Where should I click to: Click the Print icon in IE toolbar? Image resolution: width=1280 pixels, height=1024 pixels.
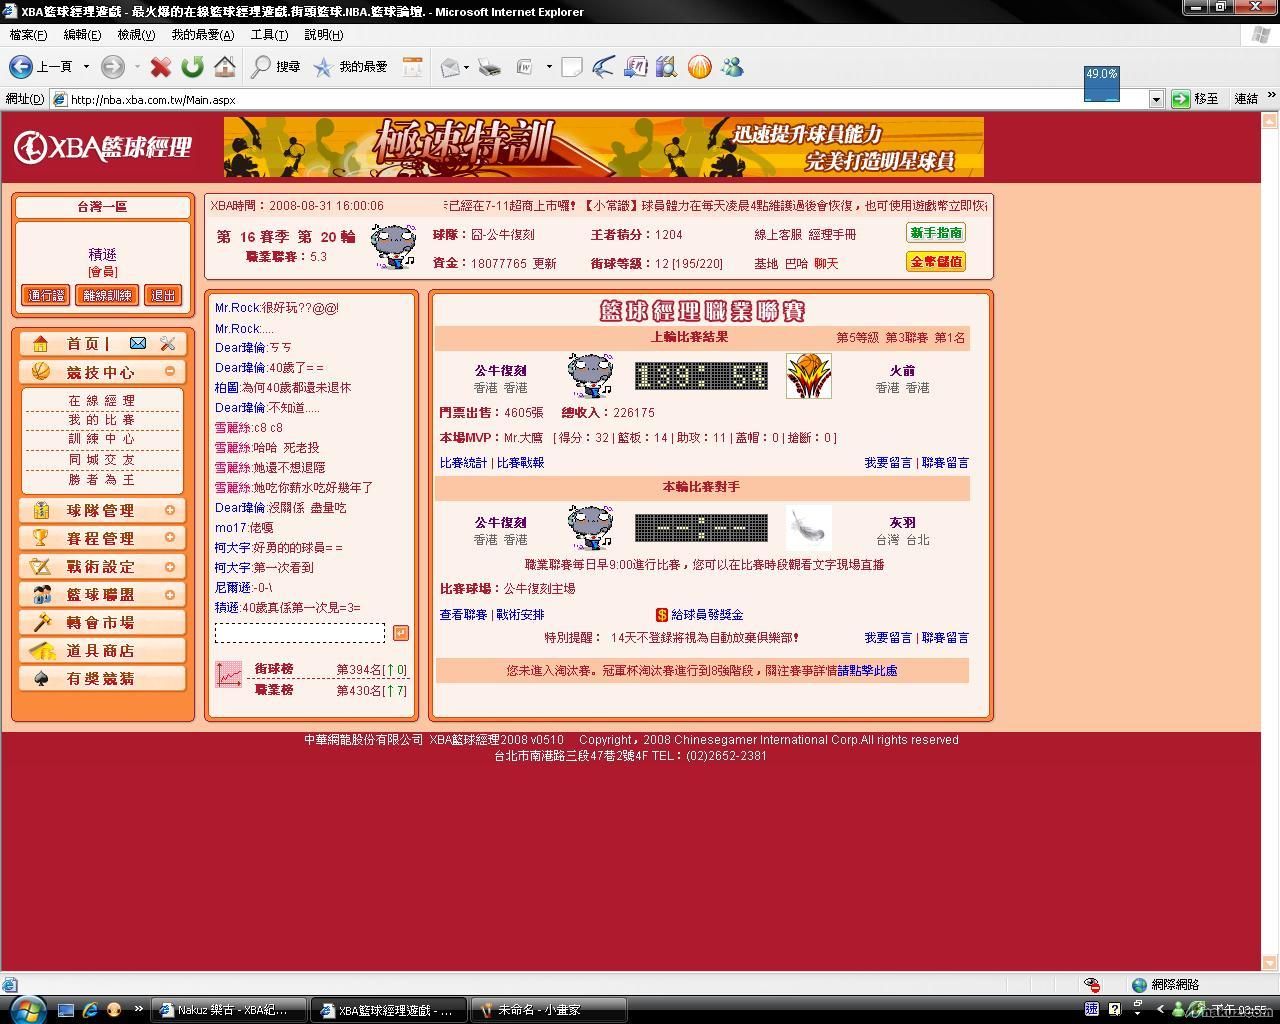click(489, 67)
